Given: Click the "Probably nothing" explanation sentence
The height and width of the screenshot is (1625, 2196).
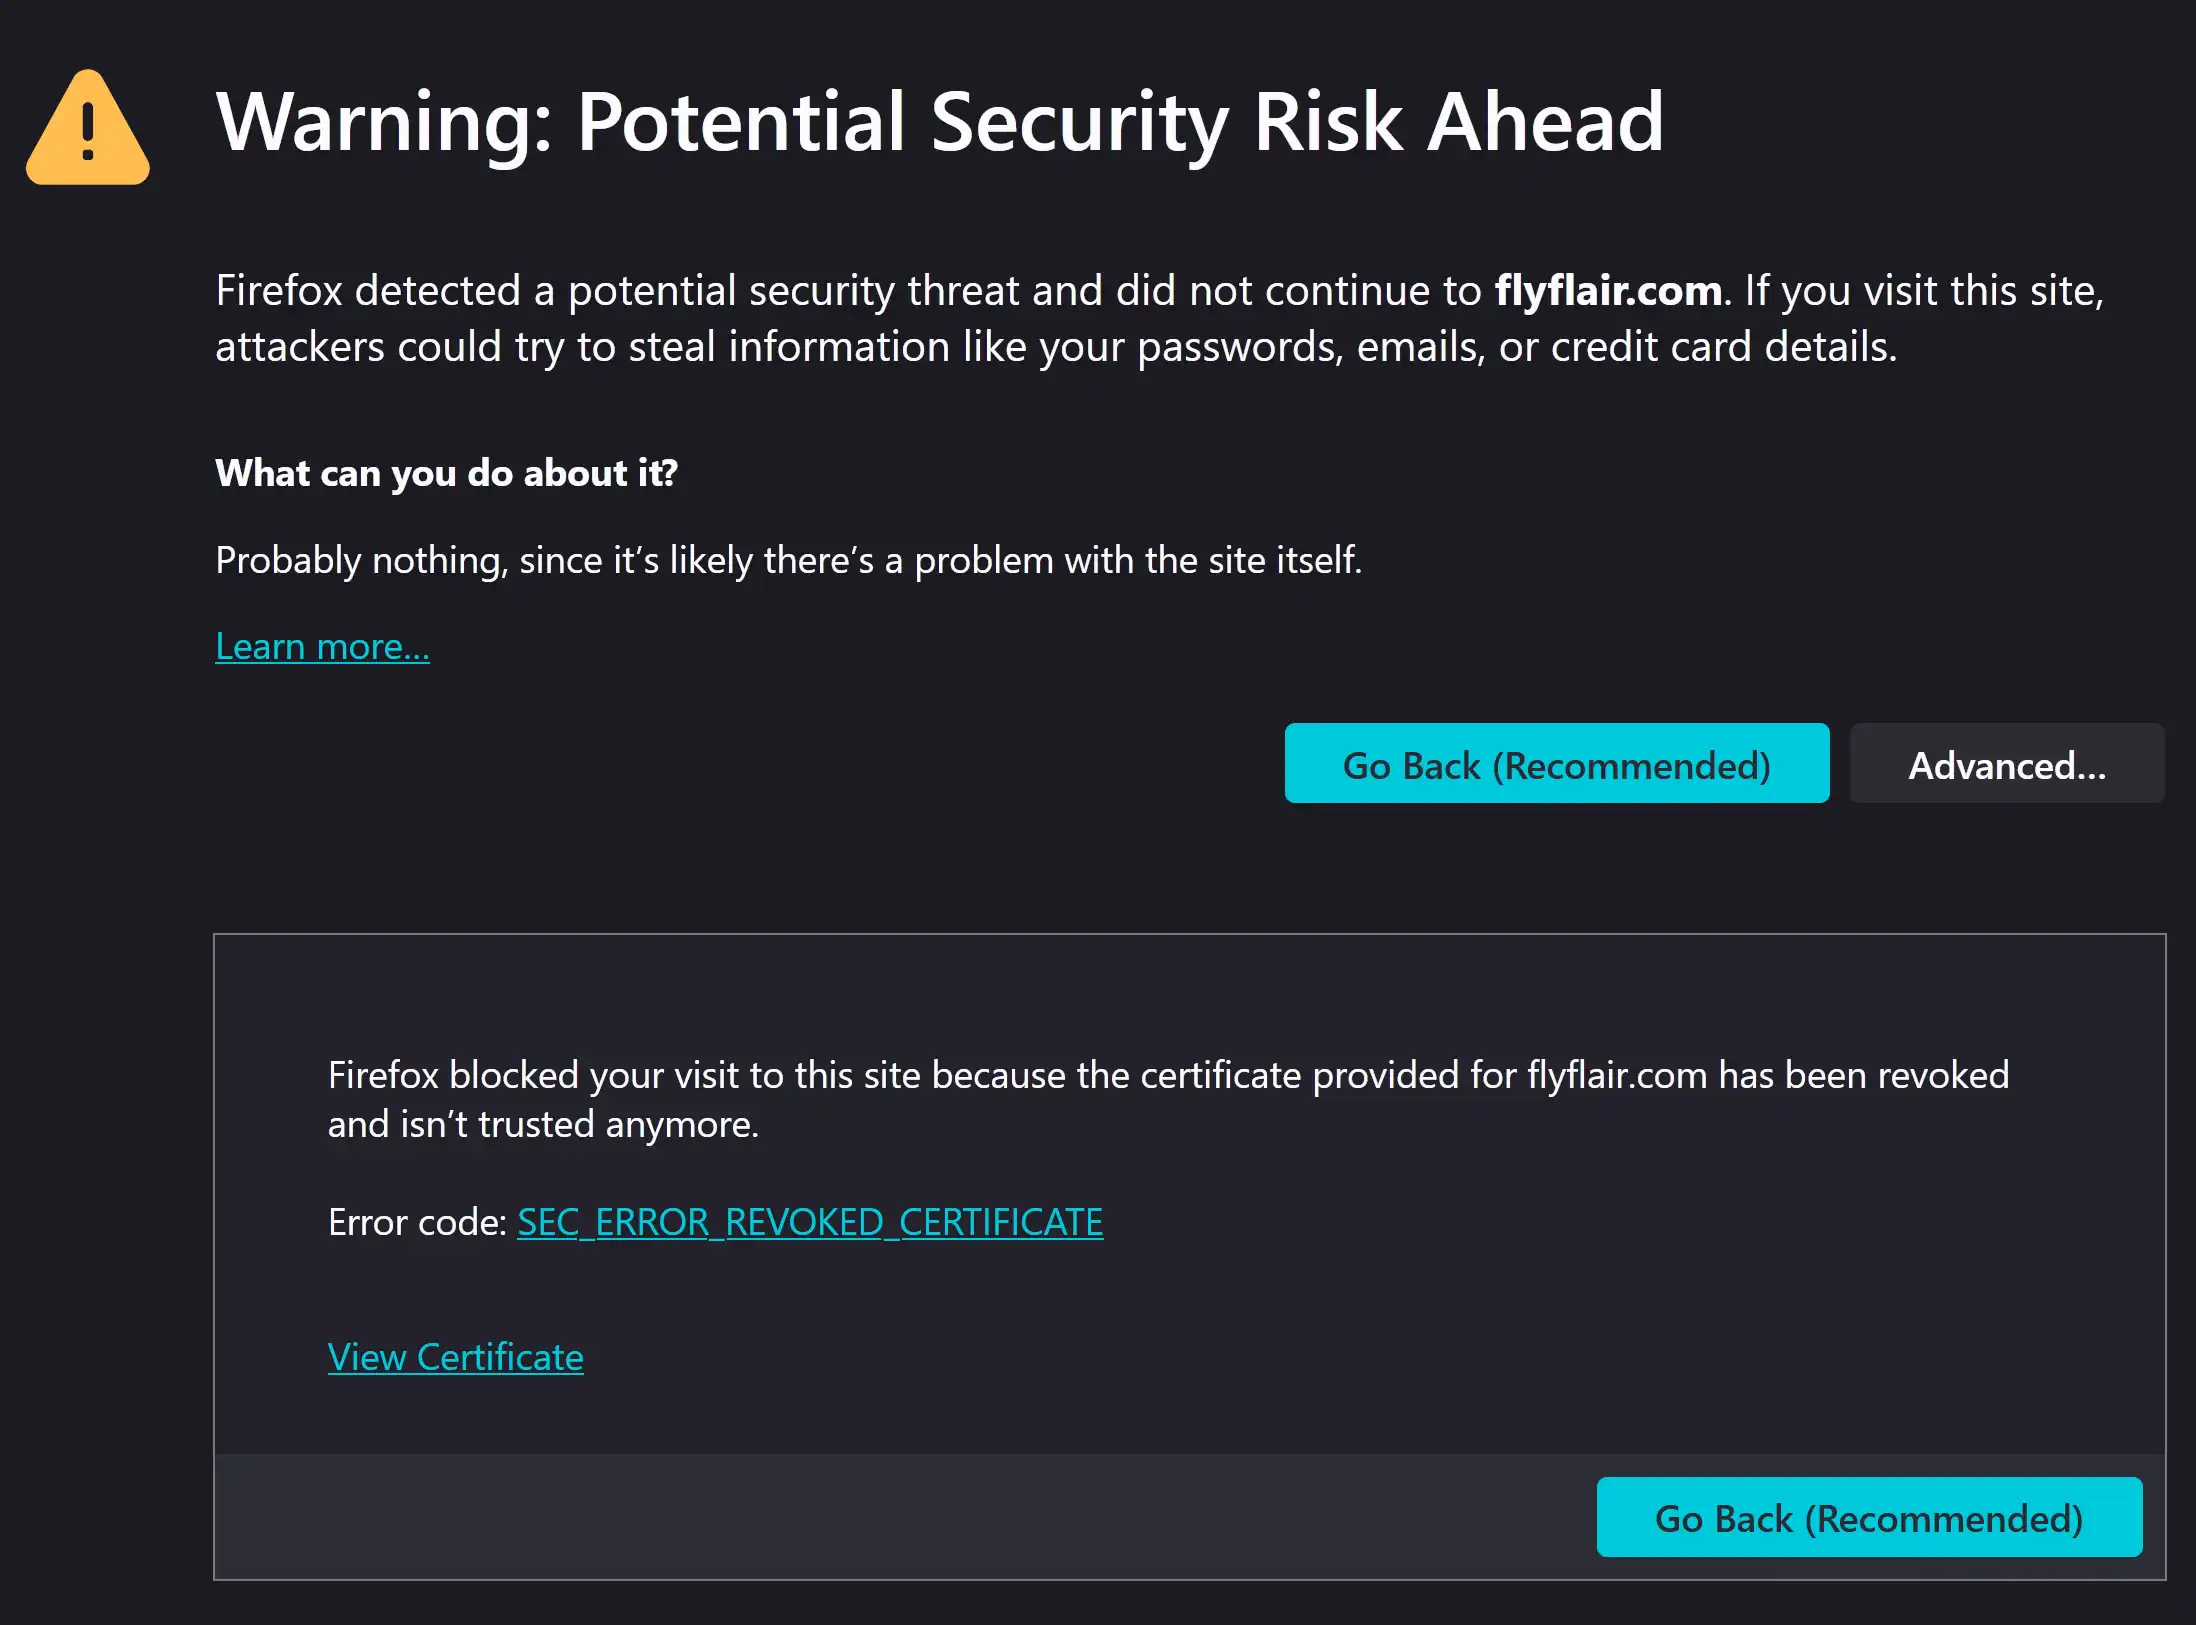Looking at the screenshot, I should coord(788,560).
